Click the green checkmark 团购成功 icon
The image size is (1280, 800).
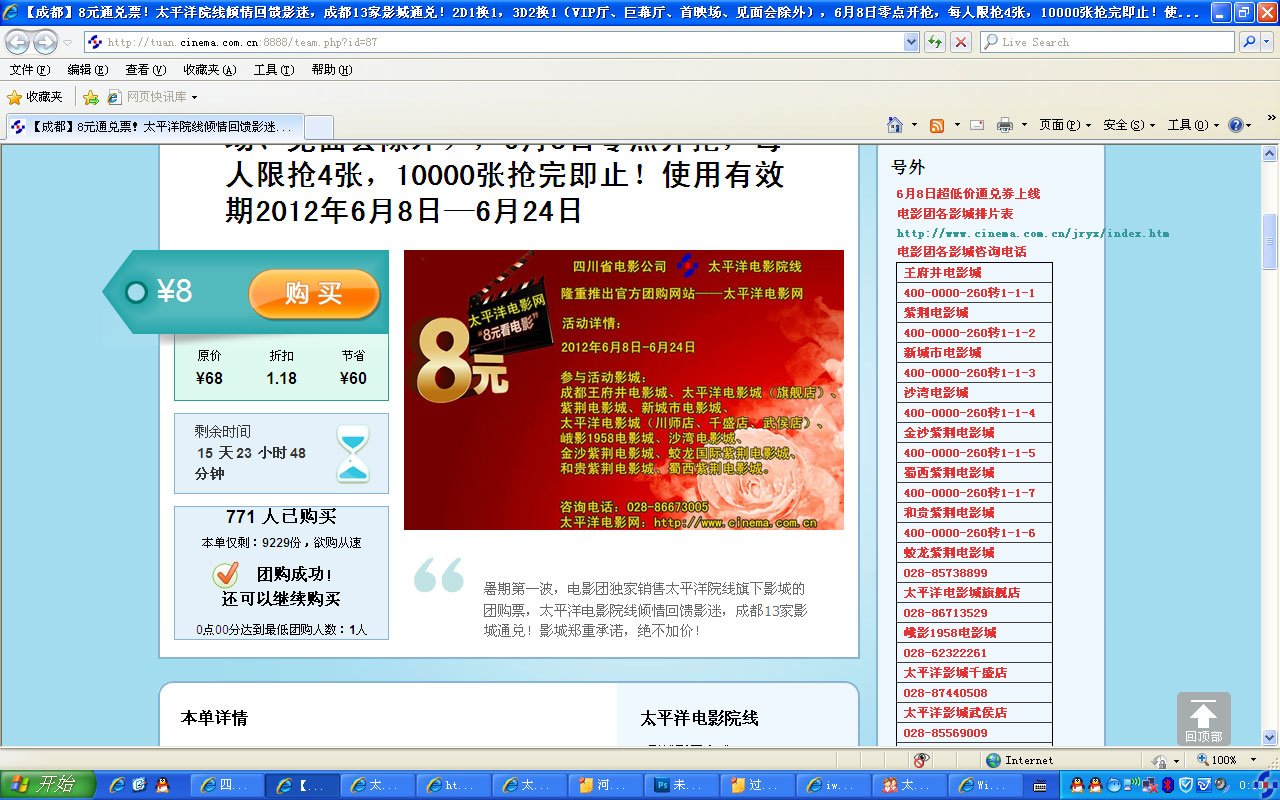[x=225, y=575]
